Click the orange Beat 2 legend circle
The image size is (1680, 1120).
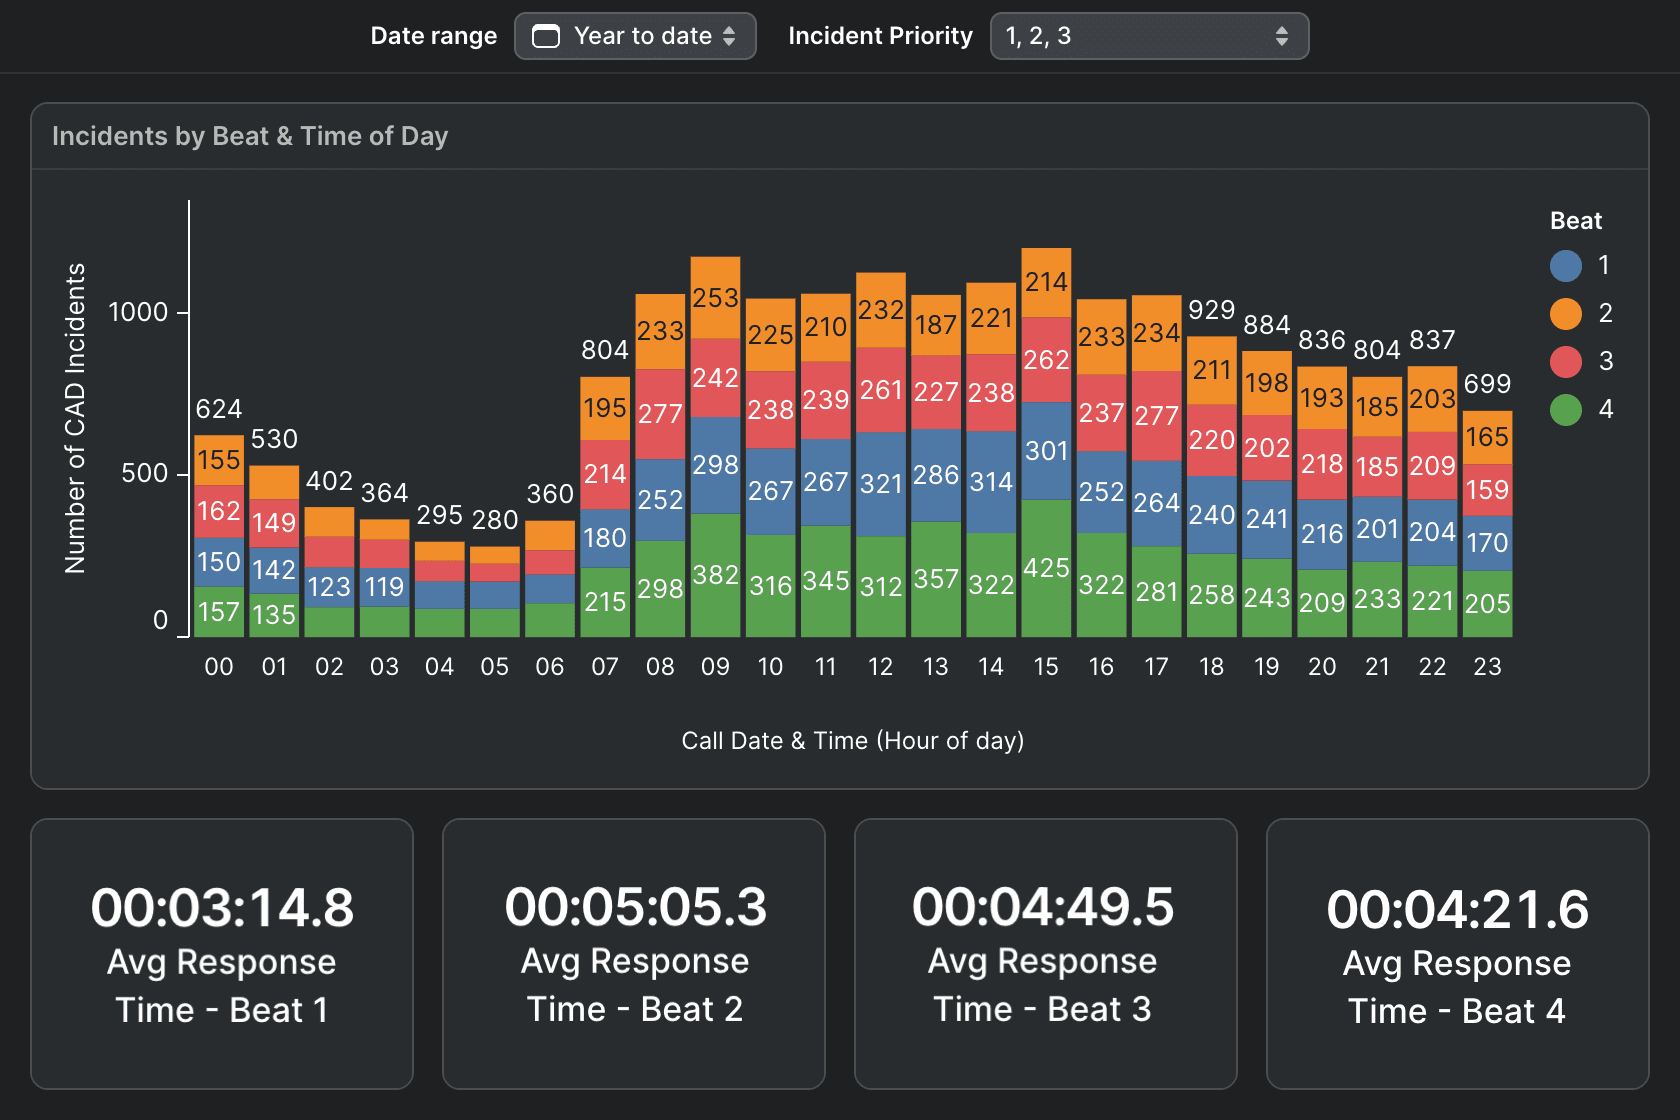click(1565, 314)
